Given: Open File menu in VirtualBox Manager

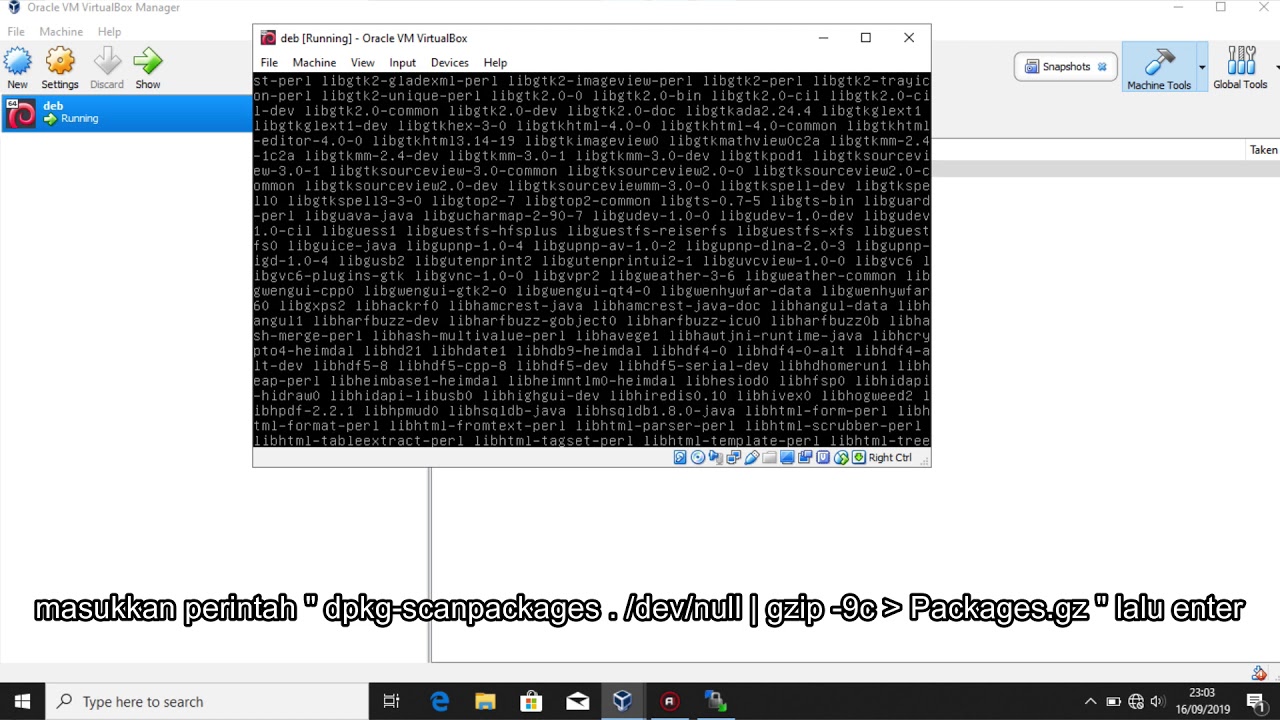Looking at the screenshot, I should [x=16, y=32].
